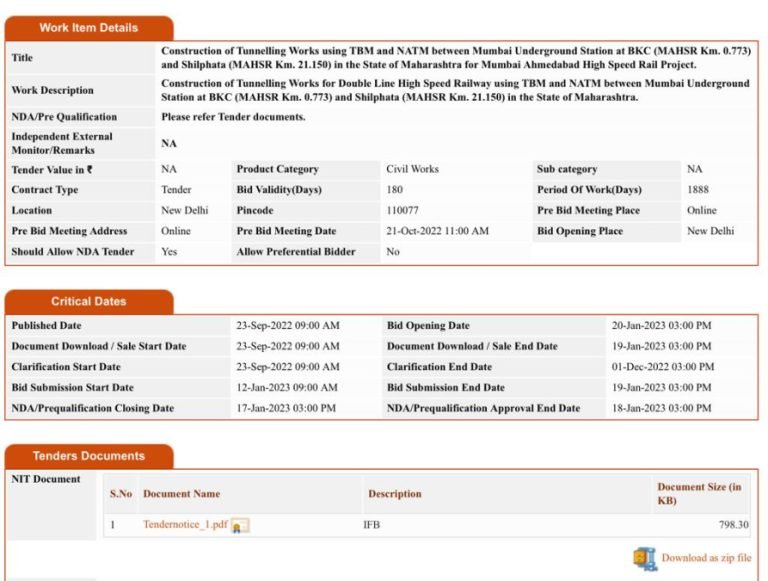Click the 798.30 document size value
Image resolution: width=768 pixels, height=581 pixels.
click(x=734, y=525)
